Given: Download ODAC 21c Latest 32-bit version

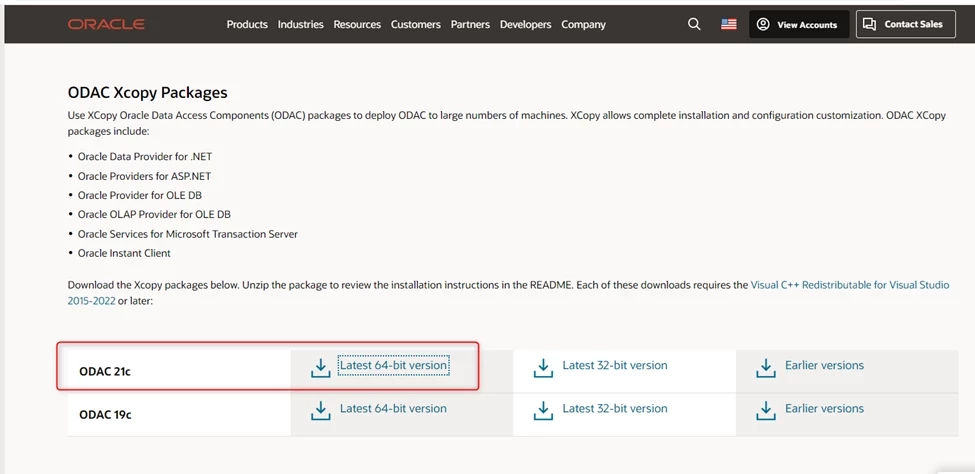Looking at the screenshot, I should [x=615, y=365].
